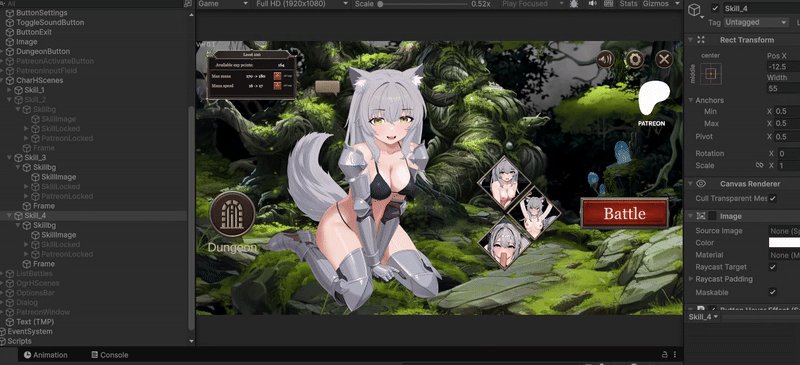This screenshot has width=800, height=365.
Task: Click the Skill_4 name field in Inspector
Action: click(x=761, y=9)
